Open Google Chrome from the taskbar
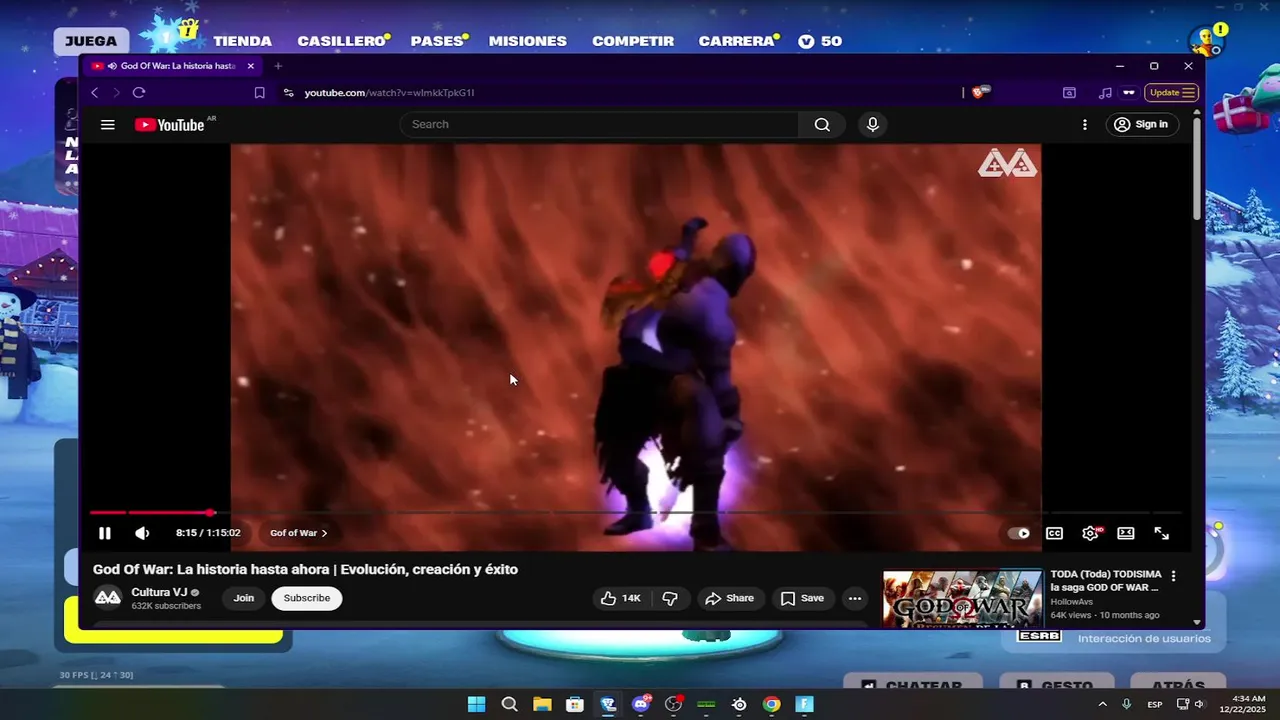This screenshot has height=720, width=1280. coord(772,704)
